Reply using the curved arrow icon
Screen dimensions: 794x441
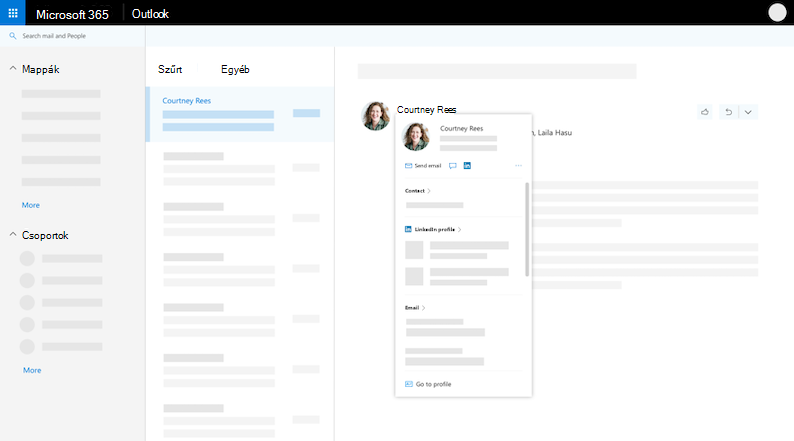click(x=729, y=112)
